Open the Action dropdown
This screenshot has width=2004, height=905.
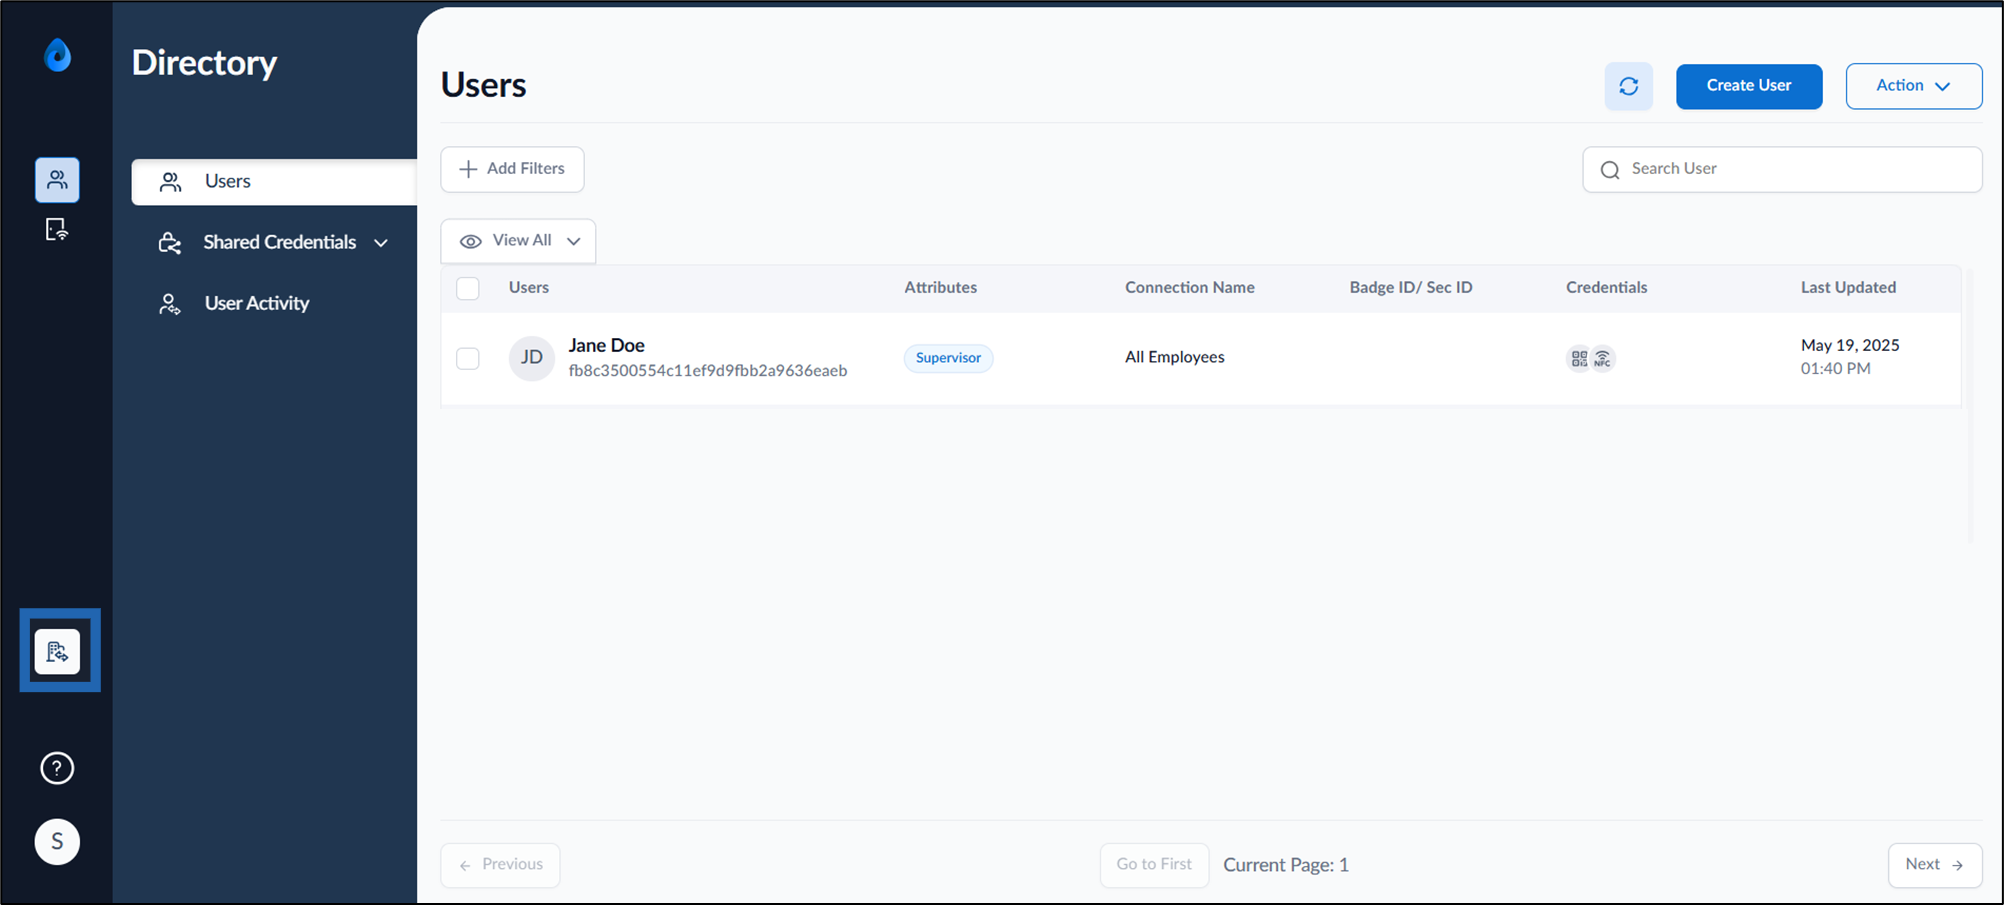coord(1914,86)
